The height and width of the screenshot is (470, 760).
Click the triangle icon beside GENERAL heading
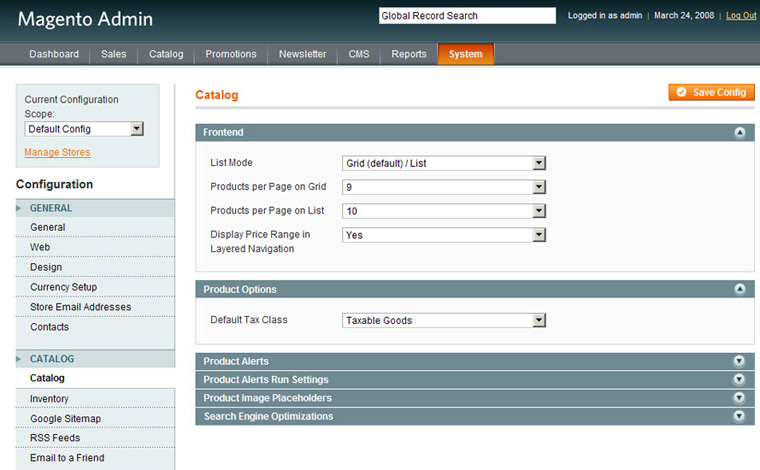coord(19,208)
